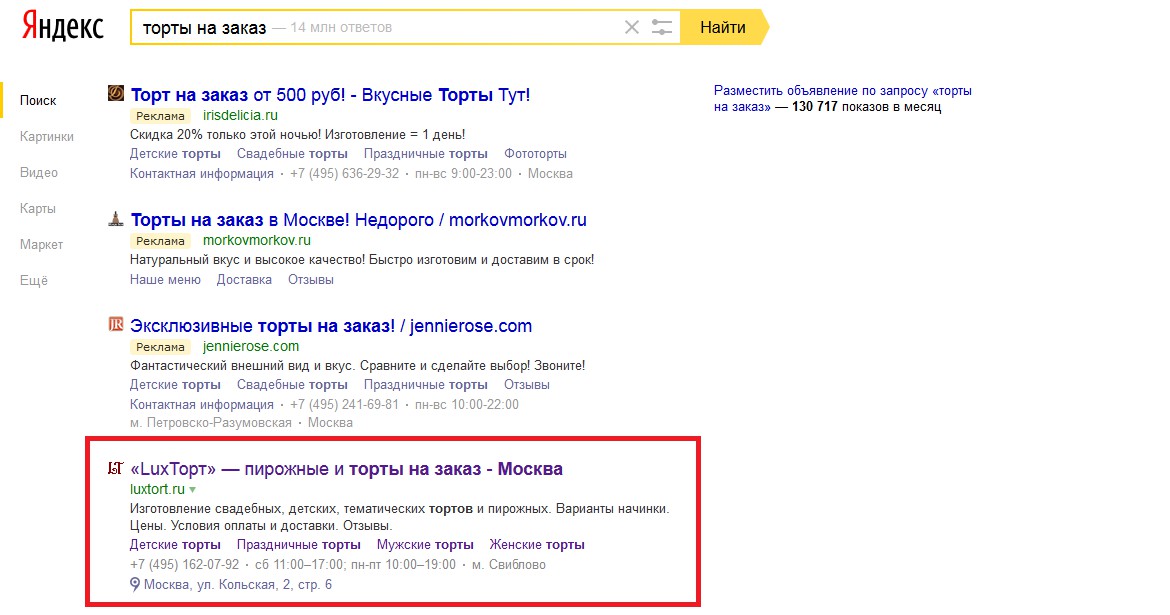Visit jennierose.com green URL
1170x615 pixels.
(x=251, y=346)
